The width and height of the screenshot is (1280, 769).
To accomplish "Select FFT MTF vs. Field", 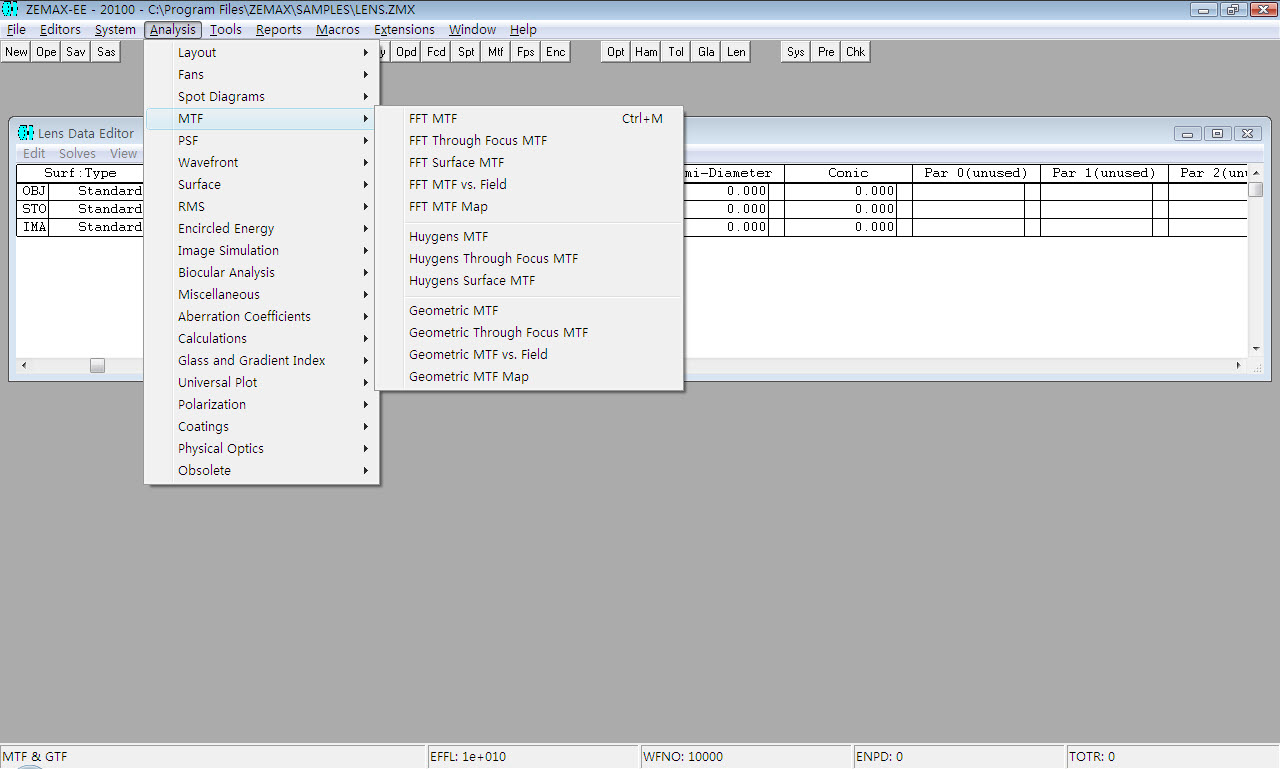I will 529,184.
